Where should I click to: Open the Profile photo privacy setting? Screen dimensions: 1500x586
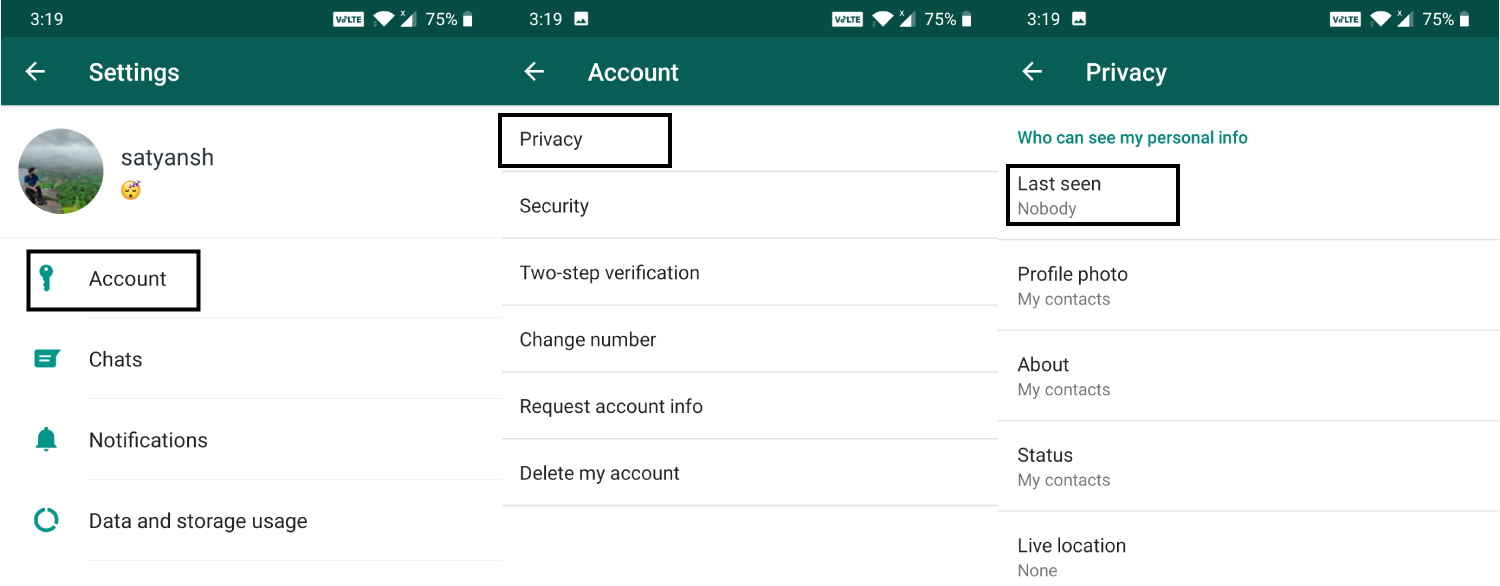[x=1249, y=286]
